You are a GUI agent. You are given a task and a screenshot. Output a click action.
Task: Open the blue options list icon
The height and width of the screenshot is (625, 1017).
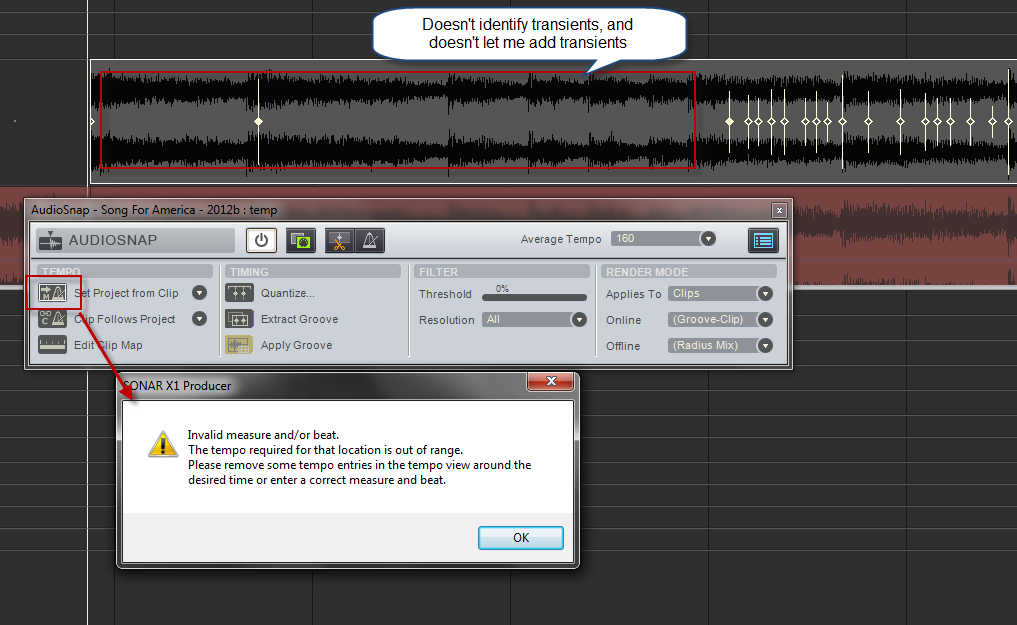pyautogui.click(x=762, y=240)
